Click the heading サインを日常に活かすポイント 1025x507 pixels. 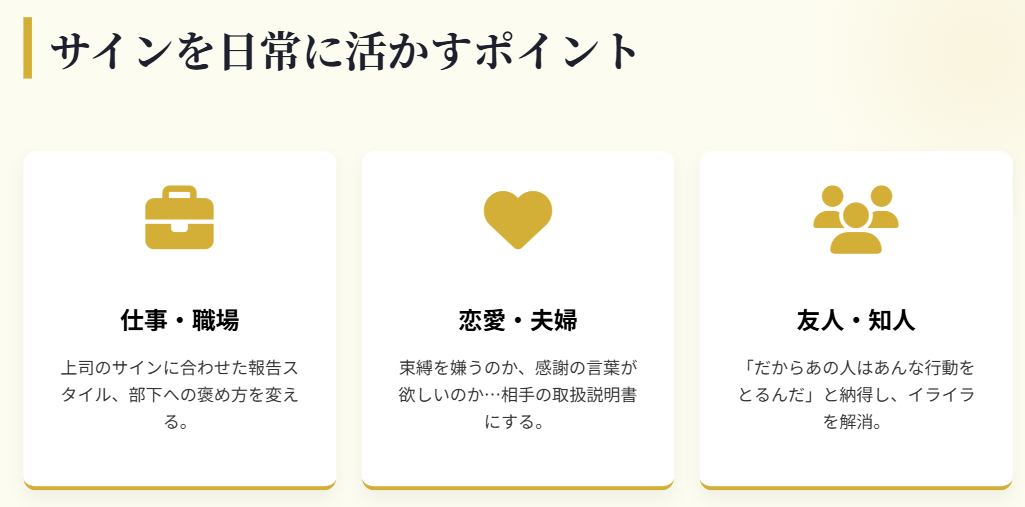click(344, 50)
